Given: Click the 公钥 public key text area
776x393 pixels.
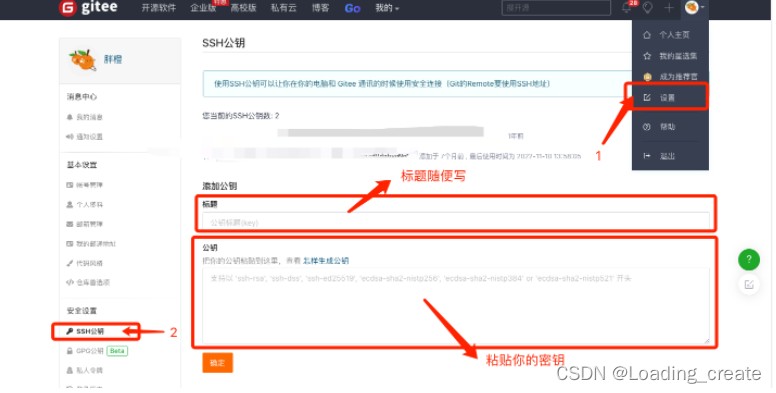Looking at the screenshot, I should click(x=455, y=305).
